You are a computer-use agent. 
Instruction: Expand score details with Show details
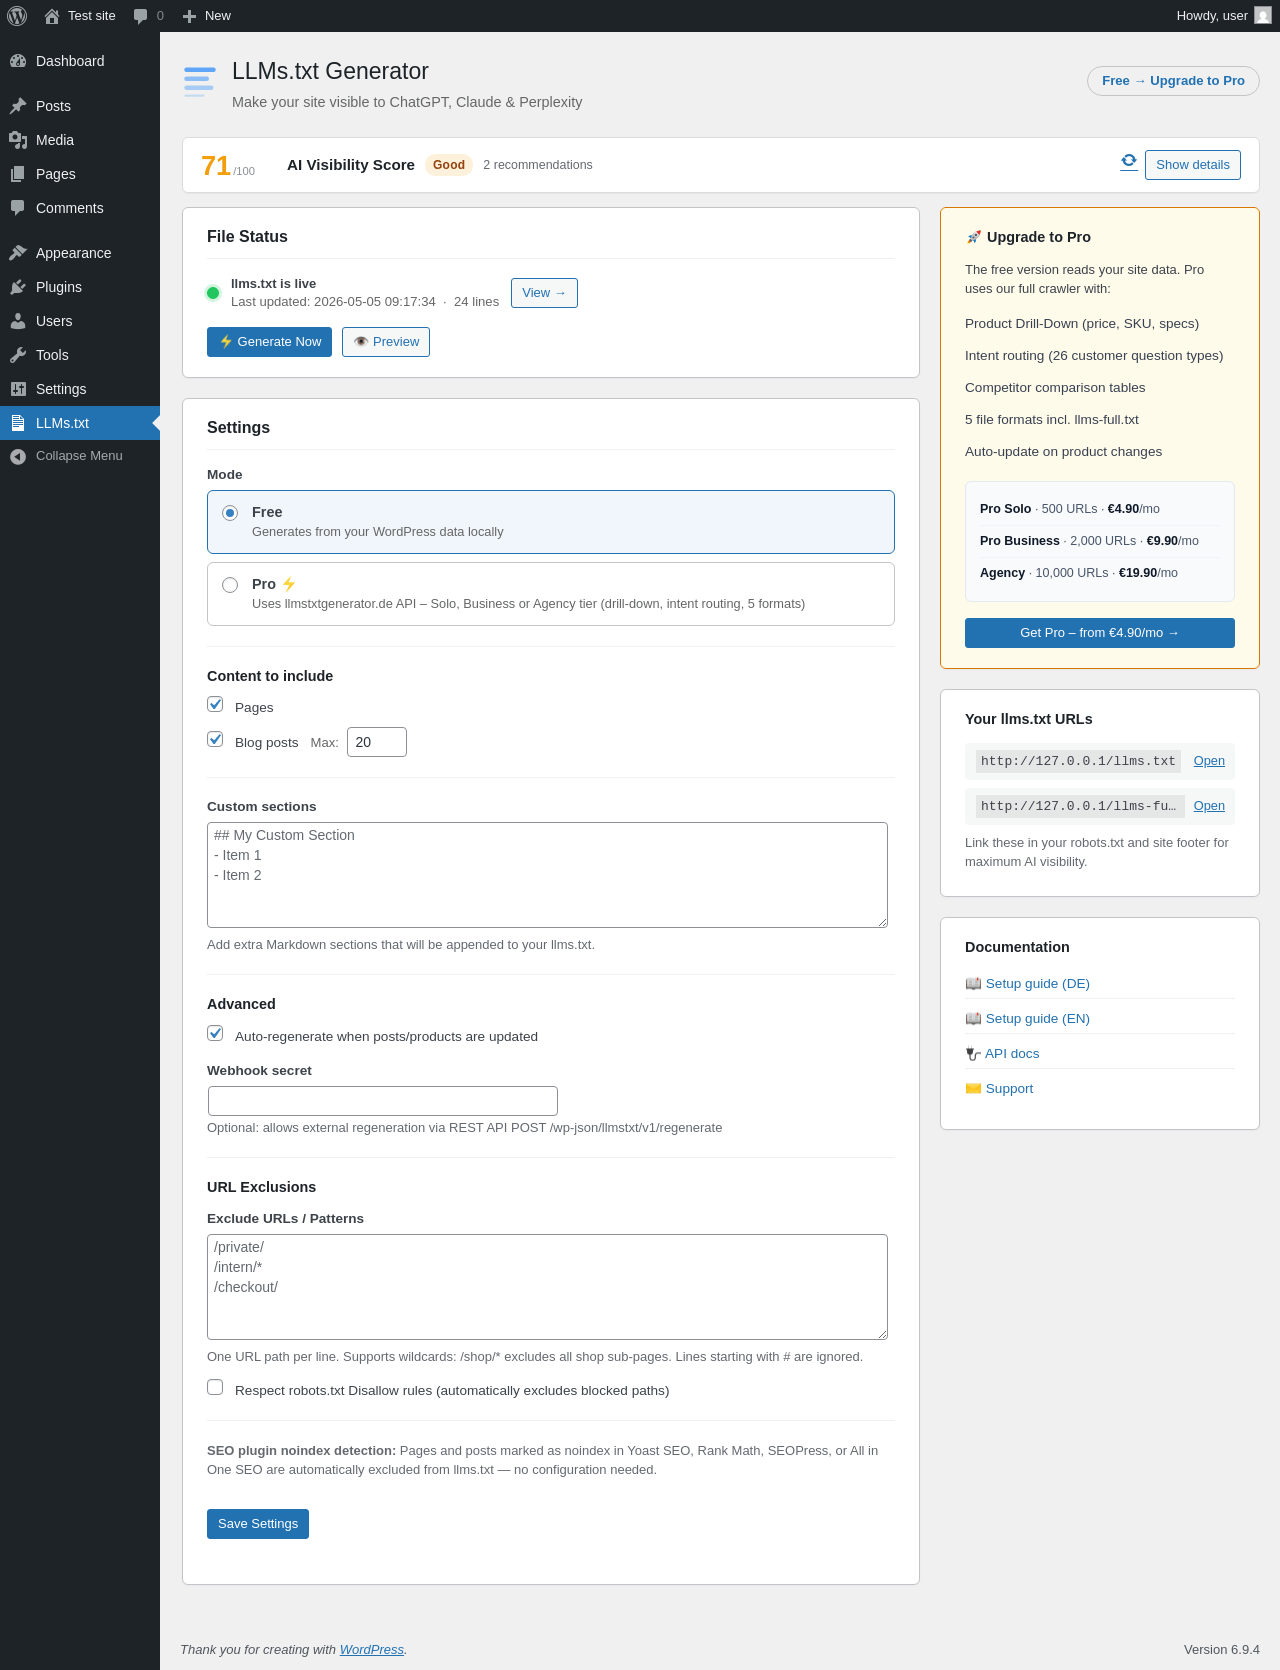click(1193, 165)
